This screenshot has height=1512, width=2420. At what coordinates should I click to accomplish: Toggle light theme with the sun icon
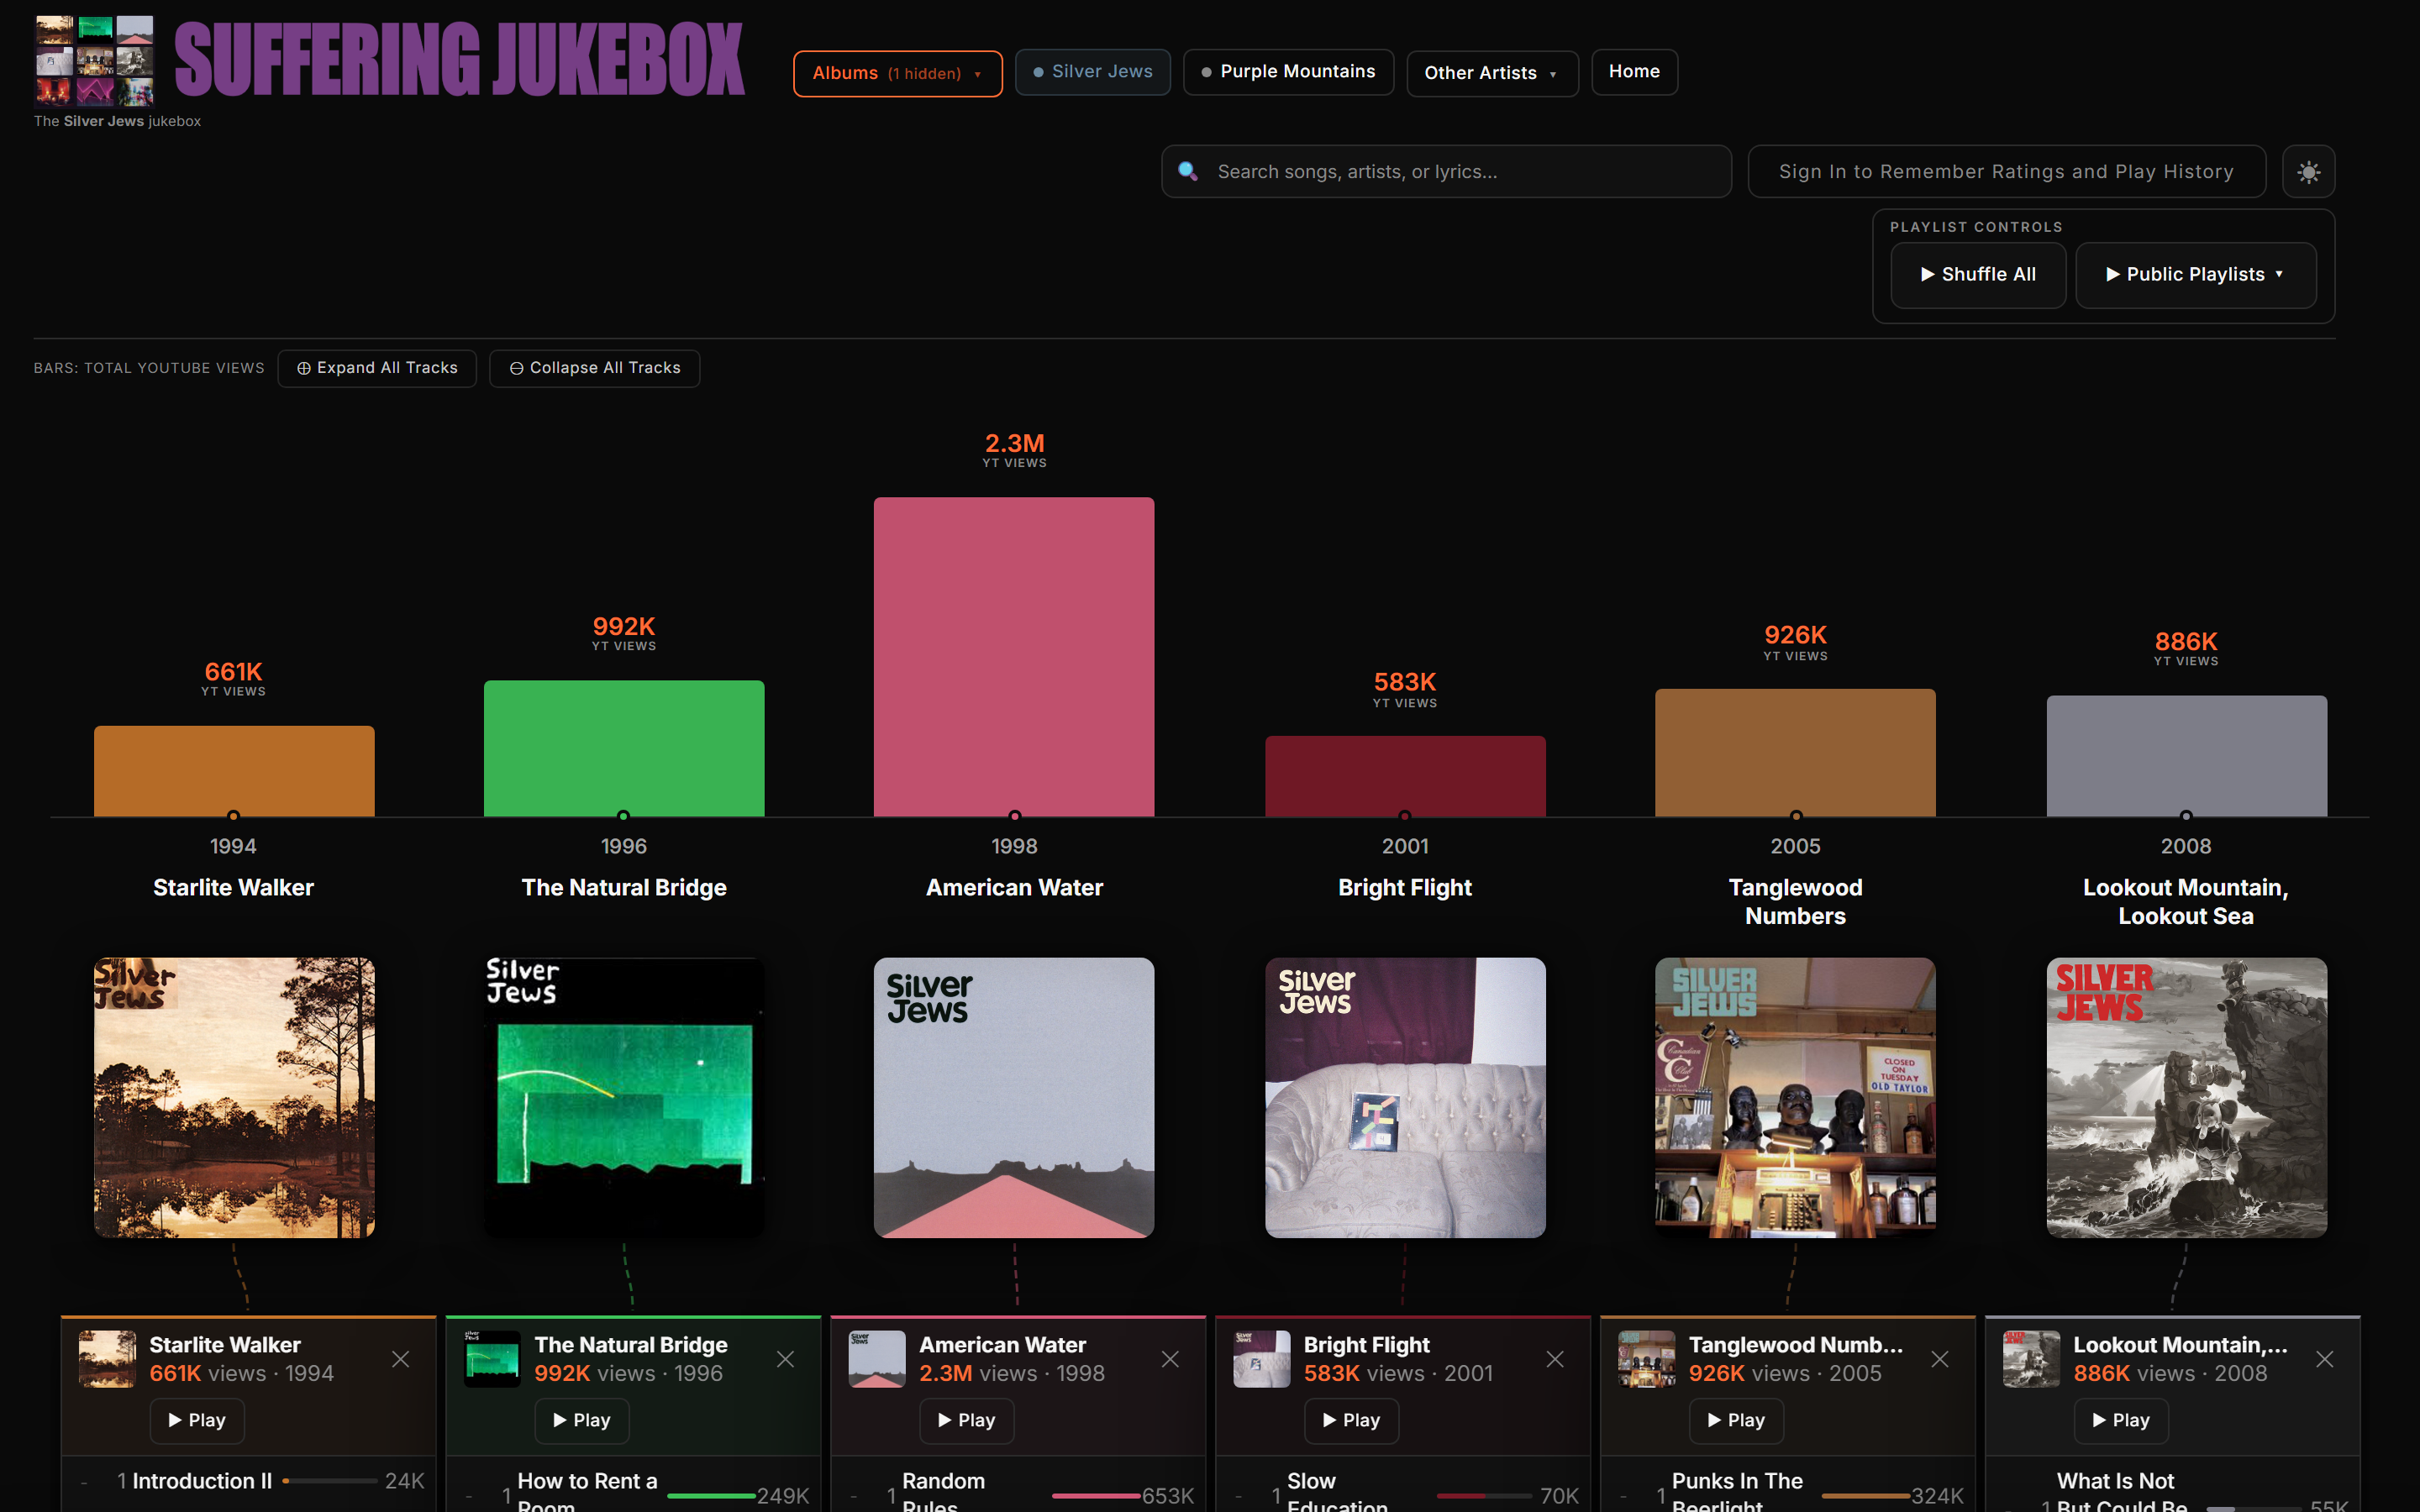point(2308,172)
